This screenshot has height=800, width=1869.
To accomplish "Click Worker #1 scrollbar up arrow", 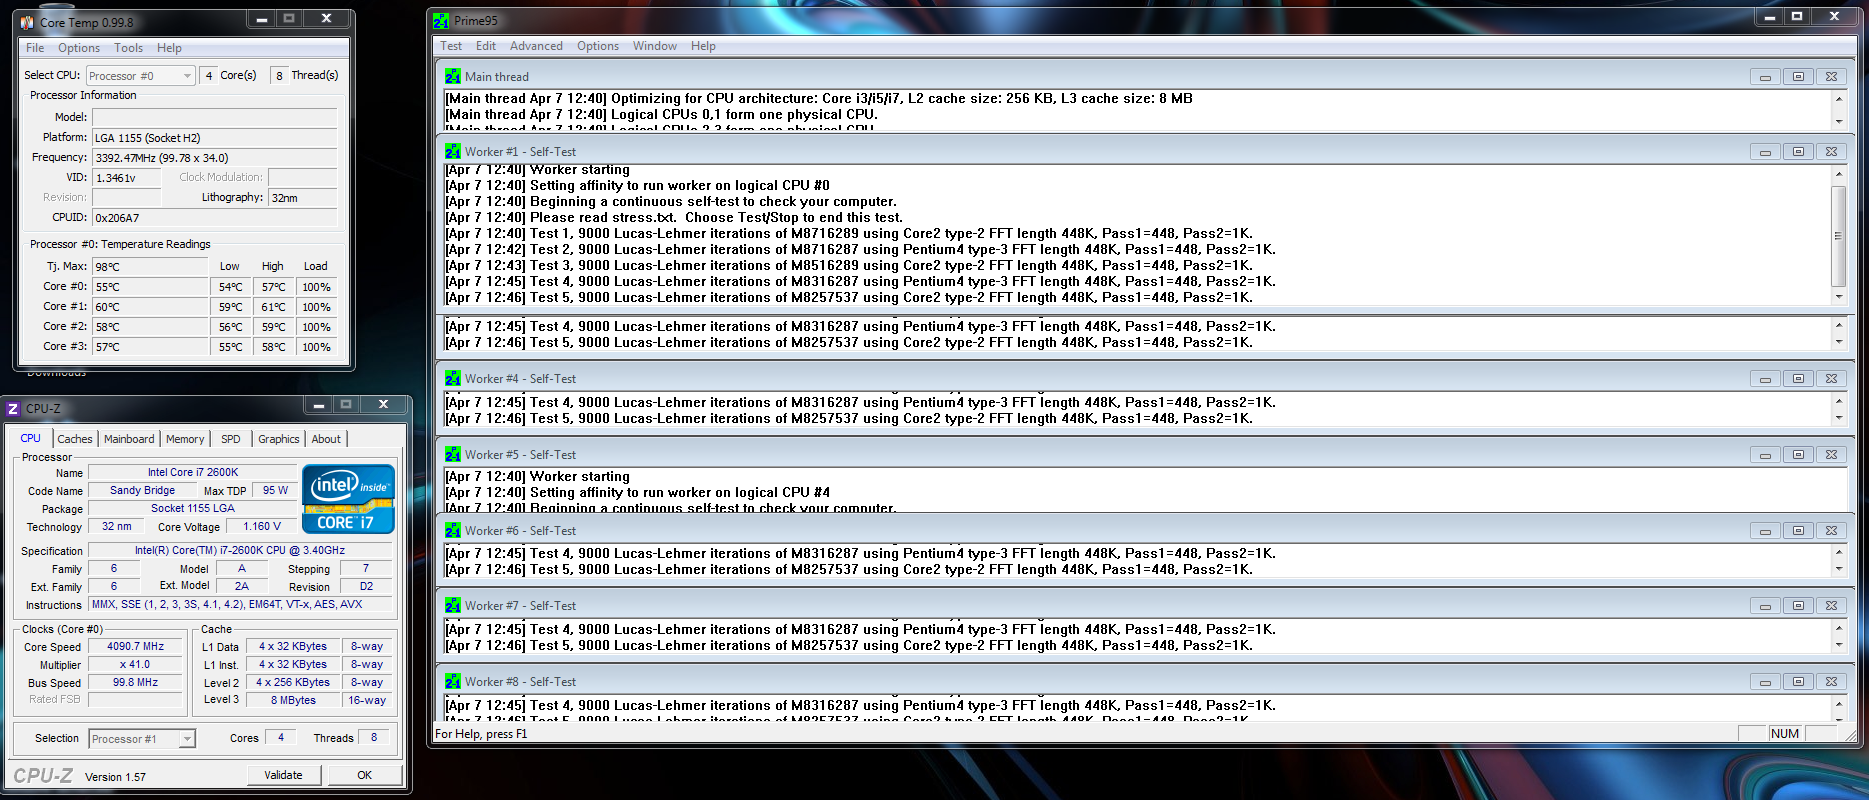I will pyautogui.click(x=1838, y=174).
